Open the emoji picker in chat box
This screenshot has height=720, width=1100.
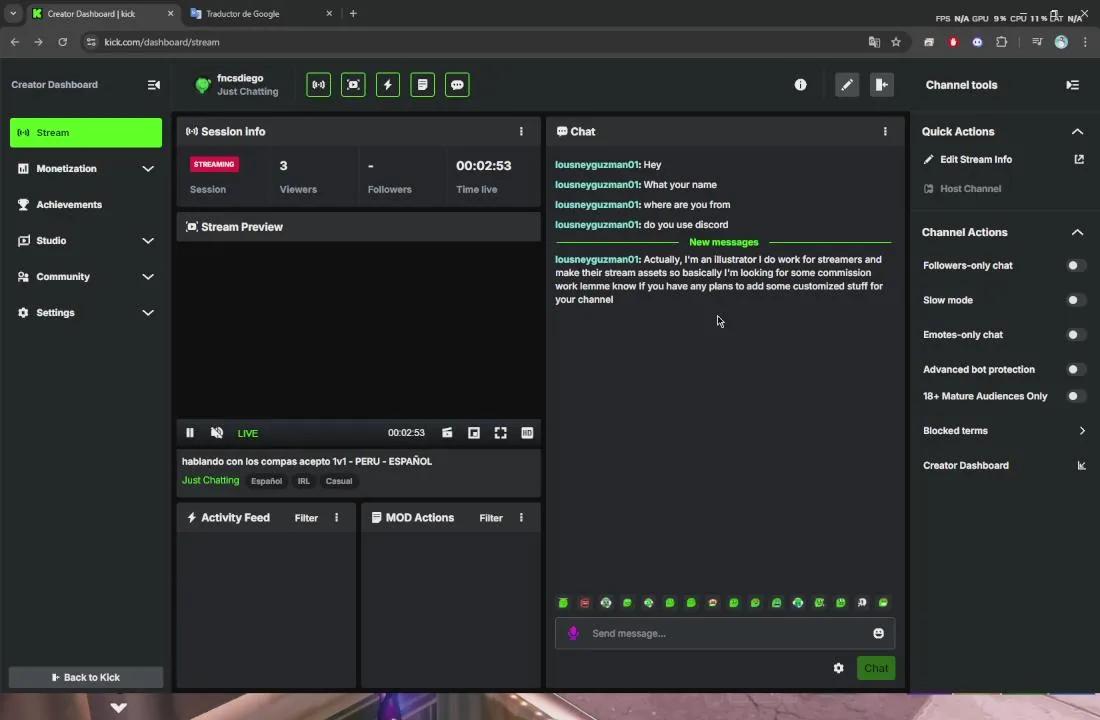[x=878, y=633]
